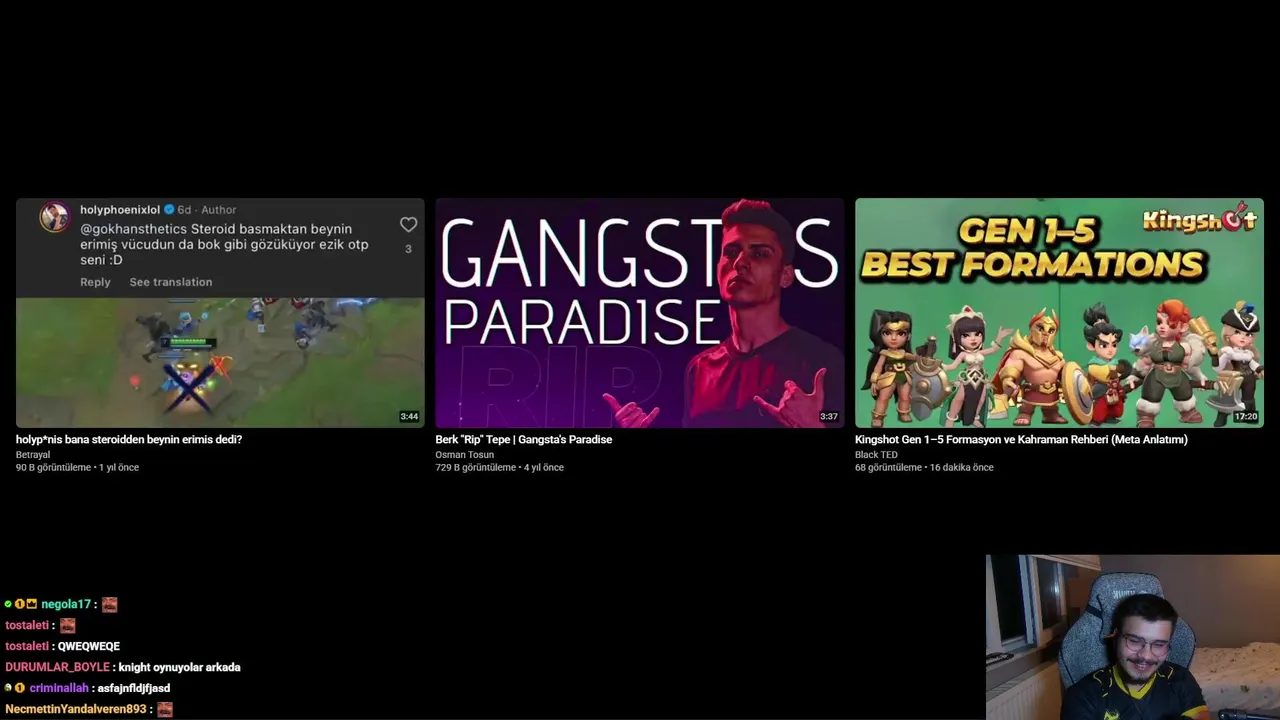The width and height of the screenshot is (1280, 720).
Task: Click the 3:37 duration badge
Action: (829, 416)
